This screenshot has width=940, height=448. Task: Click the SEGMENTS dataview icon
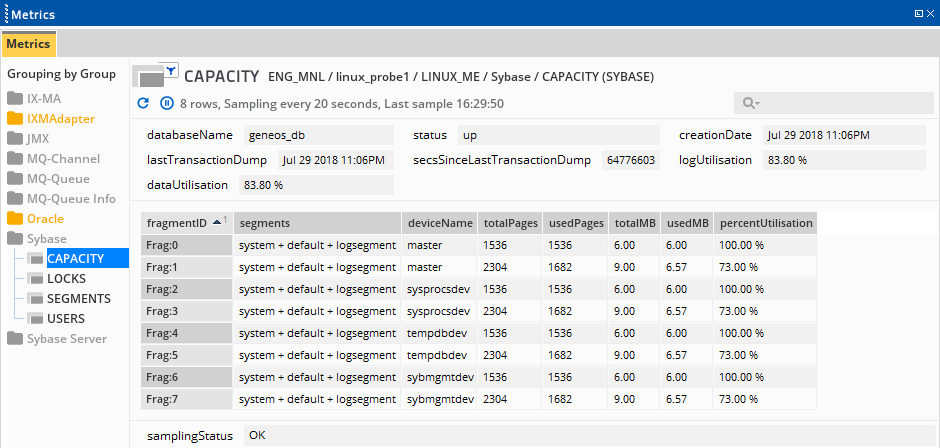pos(35,299)
